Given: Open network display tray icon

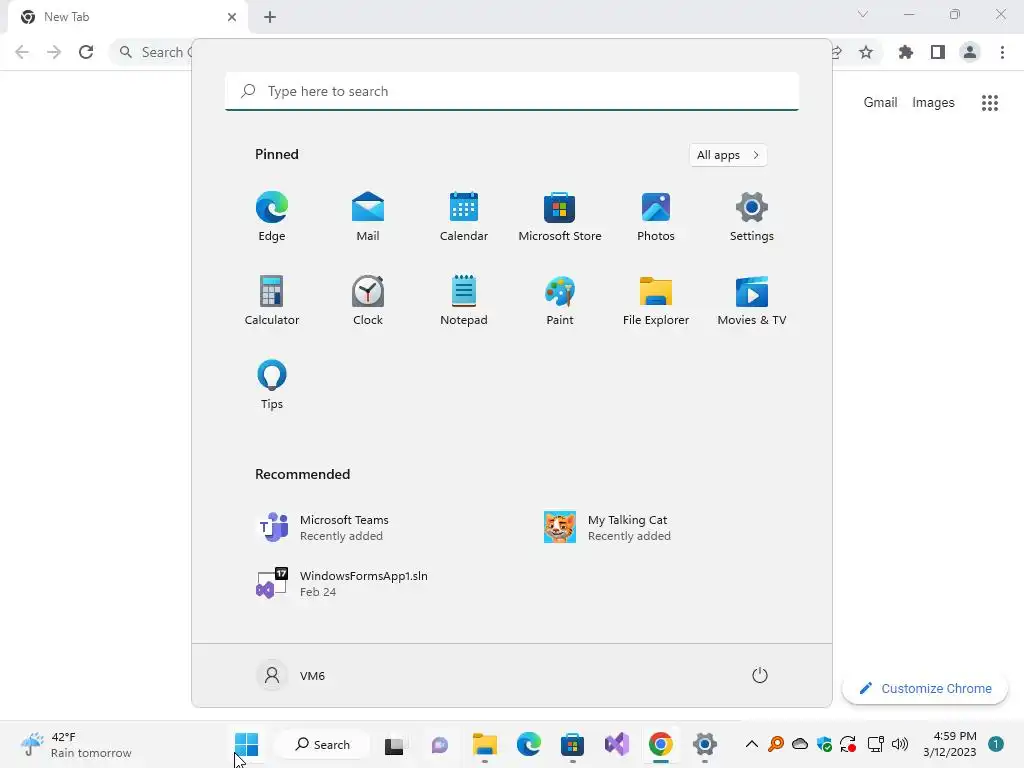Looking at the screenshot, I should point(875,744).
